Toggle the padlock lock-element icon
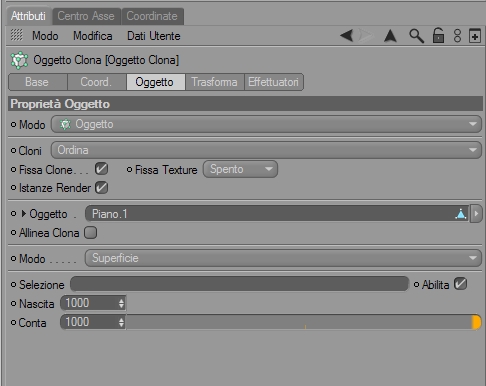486x386 pixels. coord(438,35)
